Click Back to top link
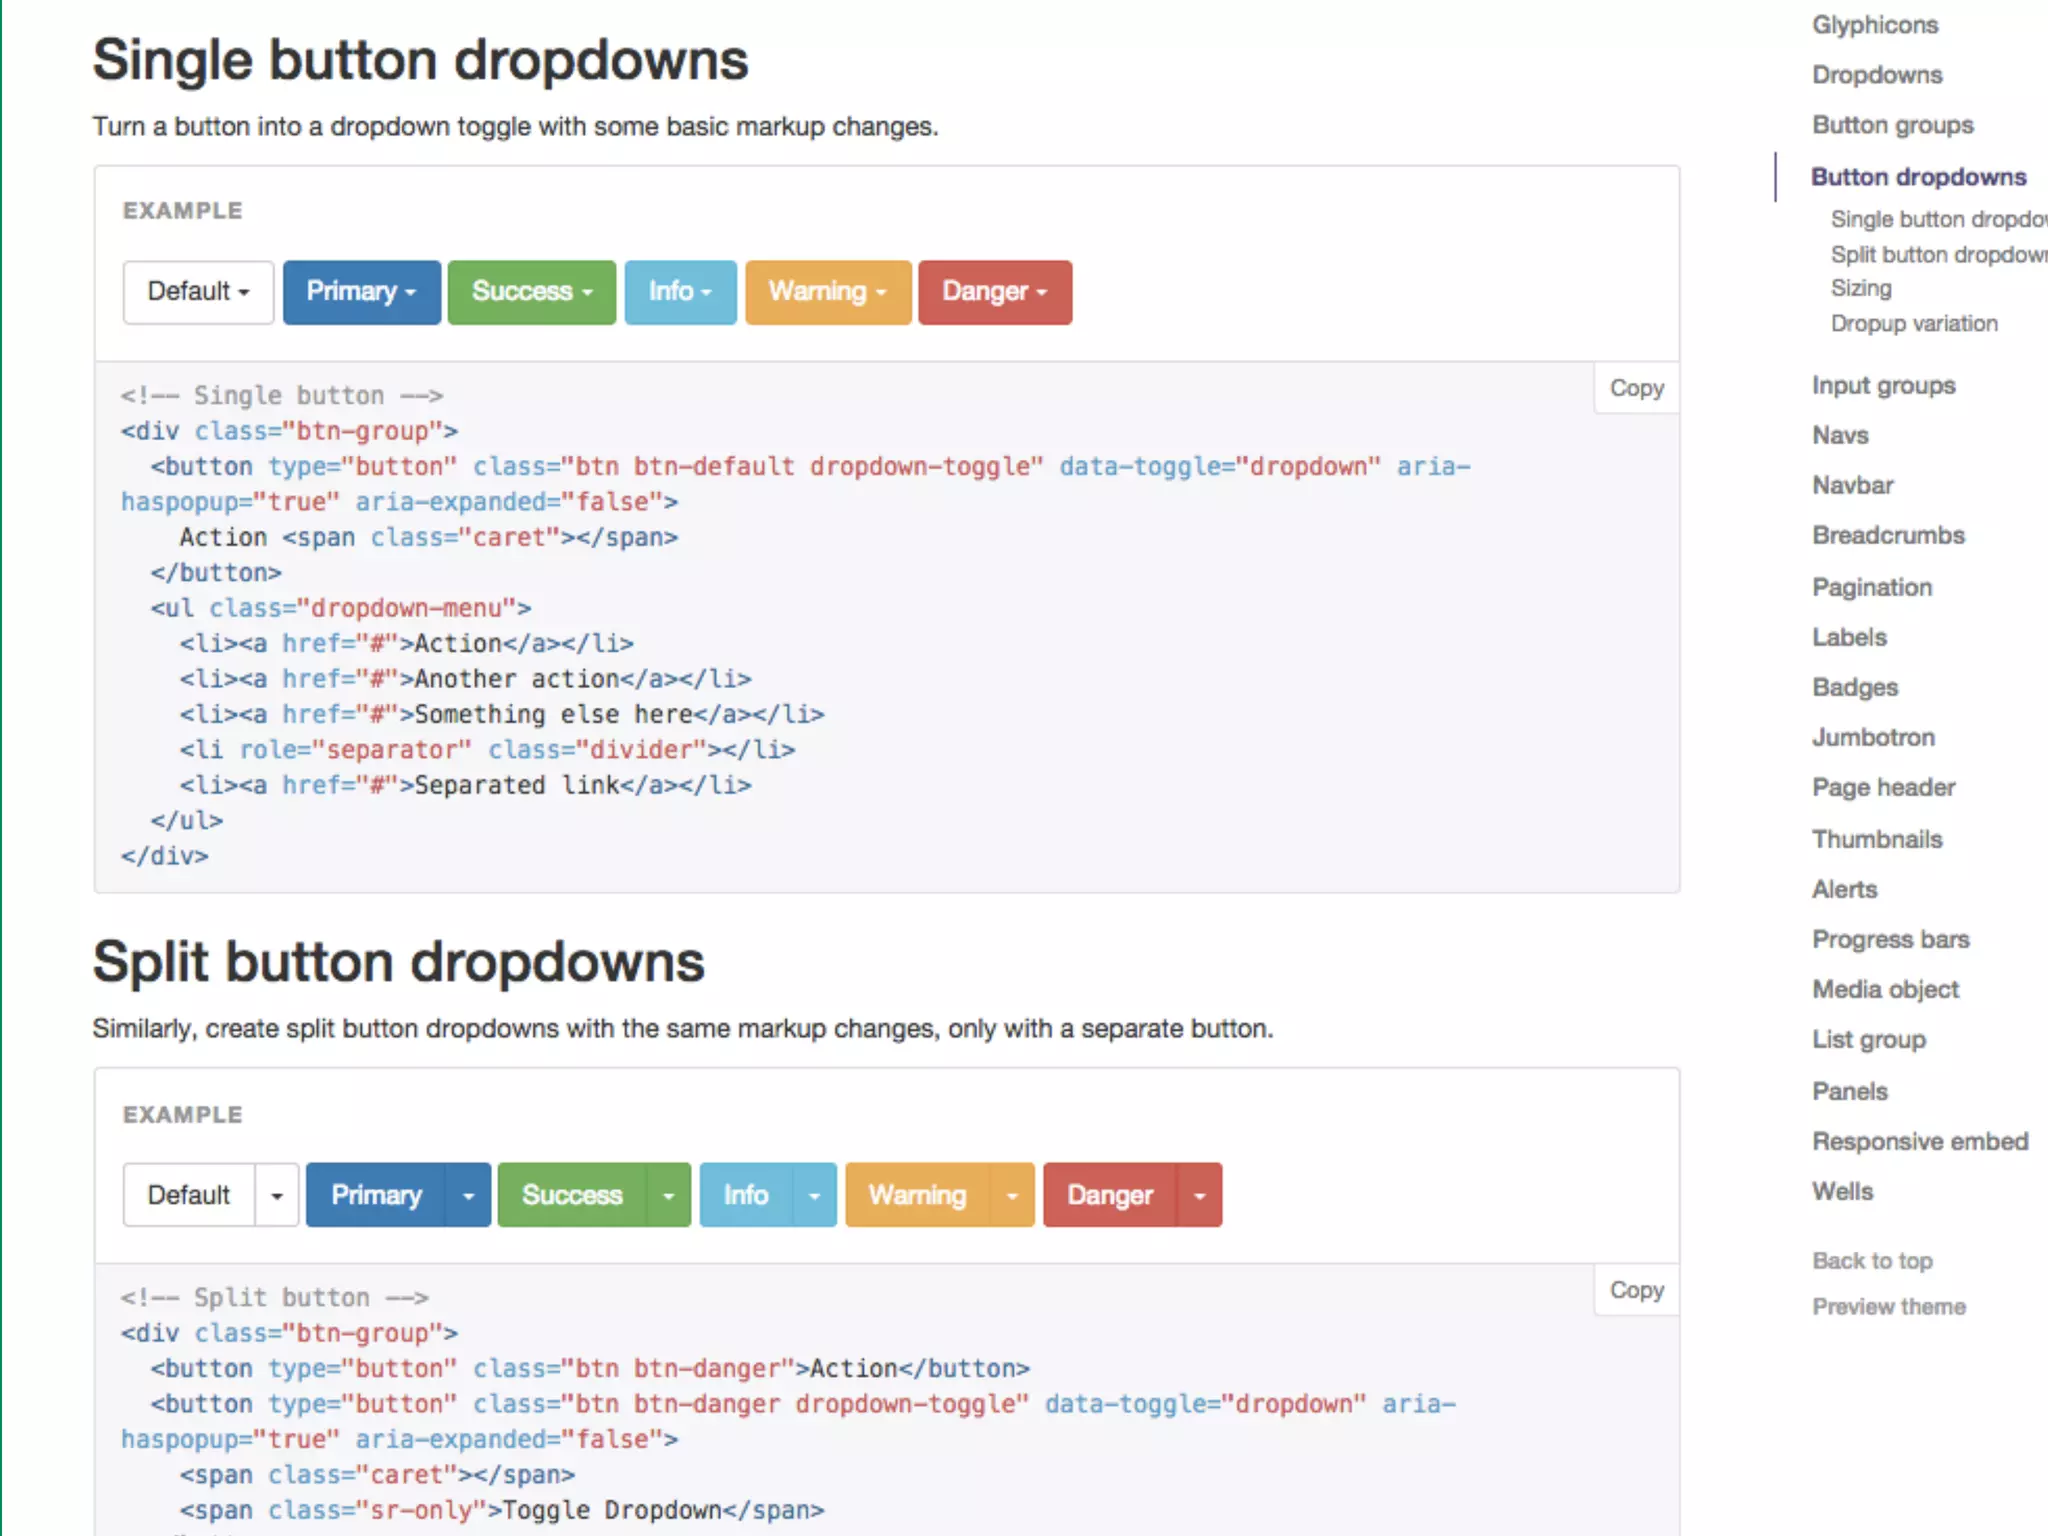This screenshot has width=2048, height=1536. [x=1872, y=1260]
